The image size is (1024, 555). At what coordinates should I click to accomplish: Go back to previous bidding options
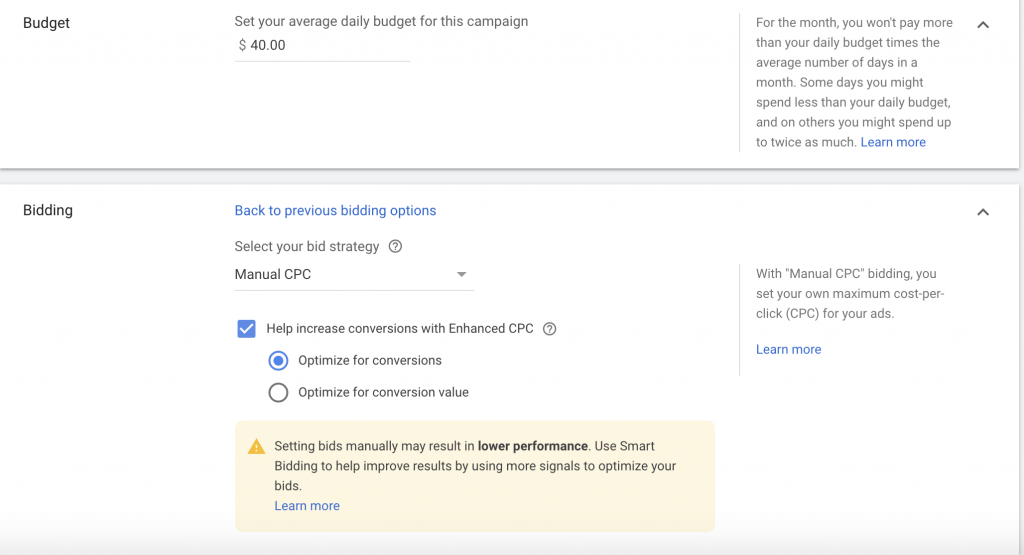coord(335,210)
